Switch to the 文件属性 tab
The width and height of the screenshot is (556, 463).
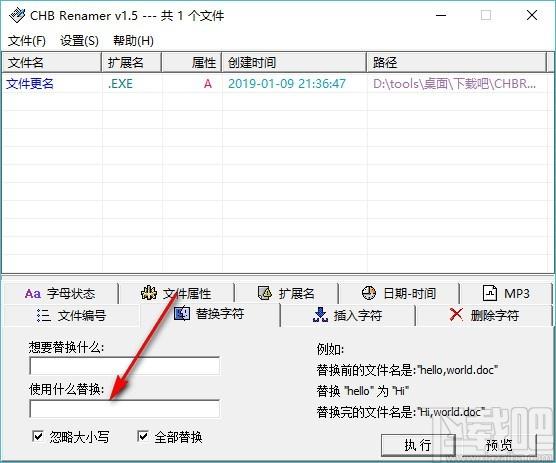[x=176, y=294]
